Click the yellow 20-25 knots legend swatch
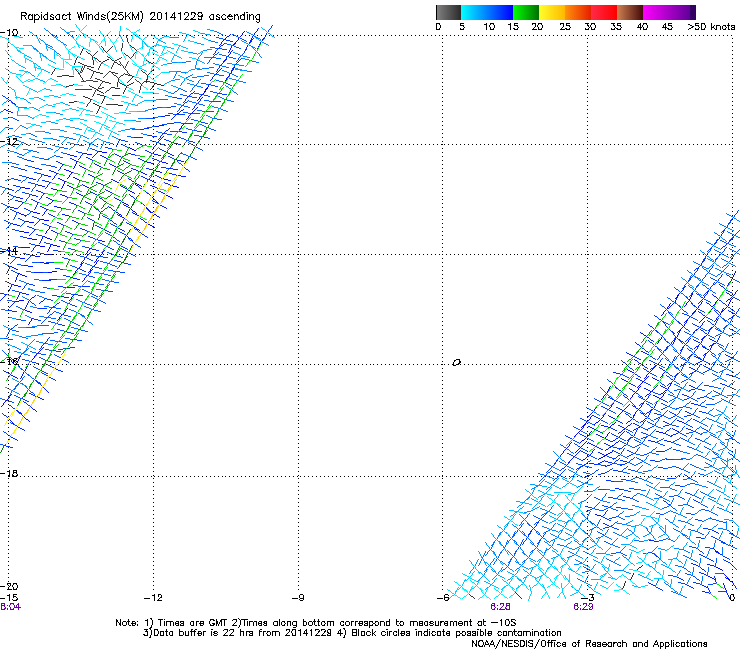740x650 pixels. [552, 12]
